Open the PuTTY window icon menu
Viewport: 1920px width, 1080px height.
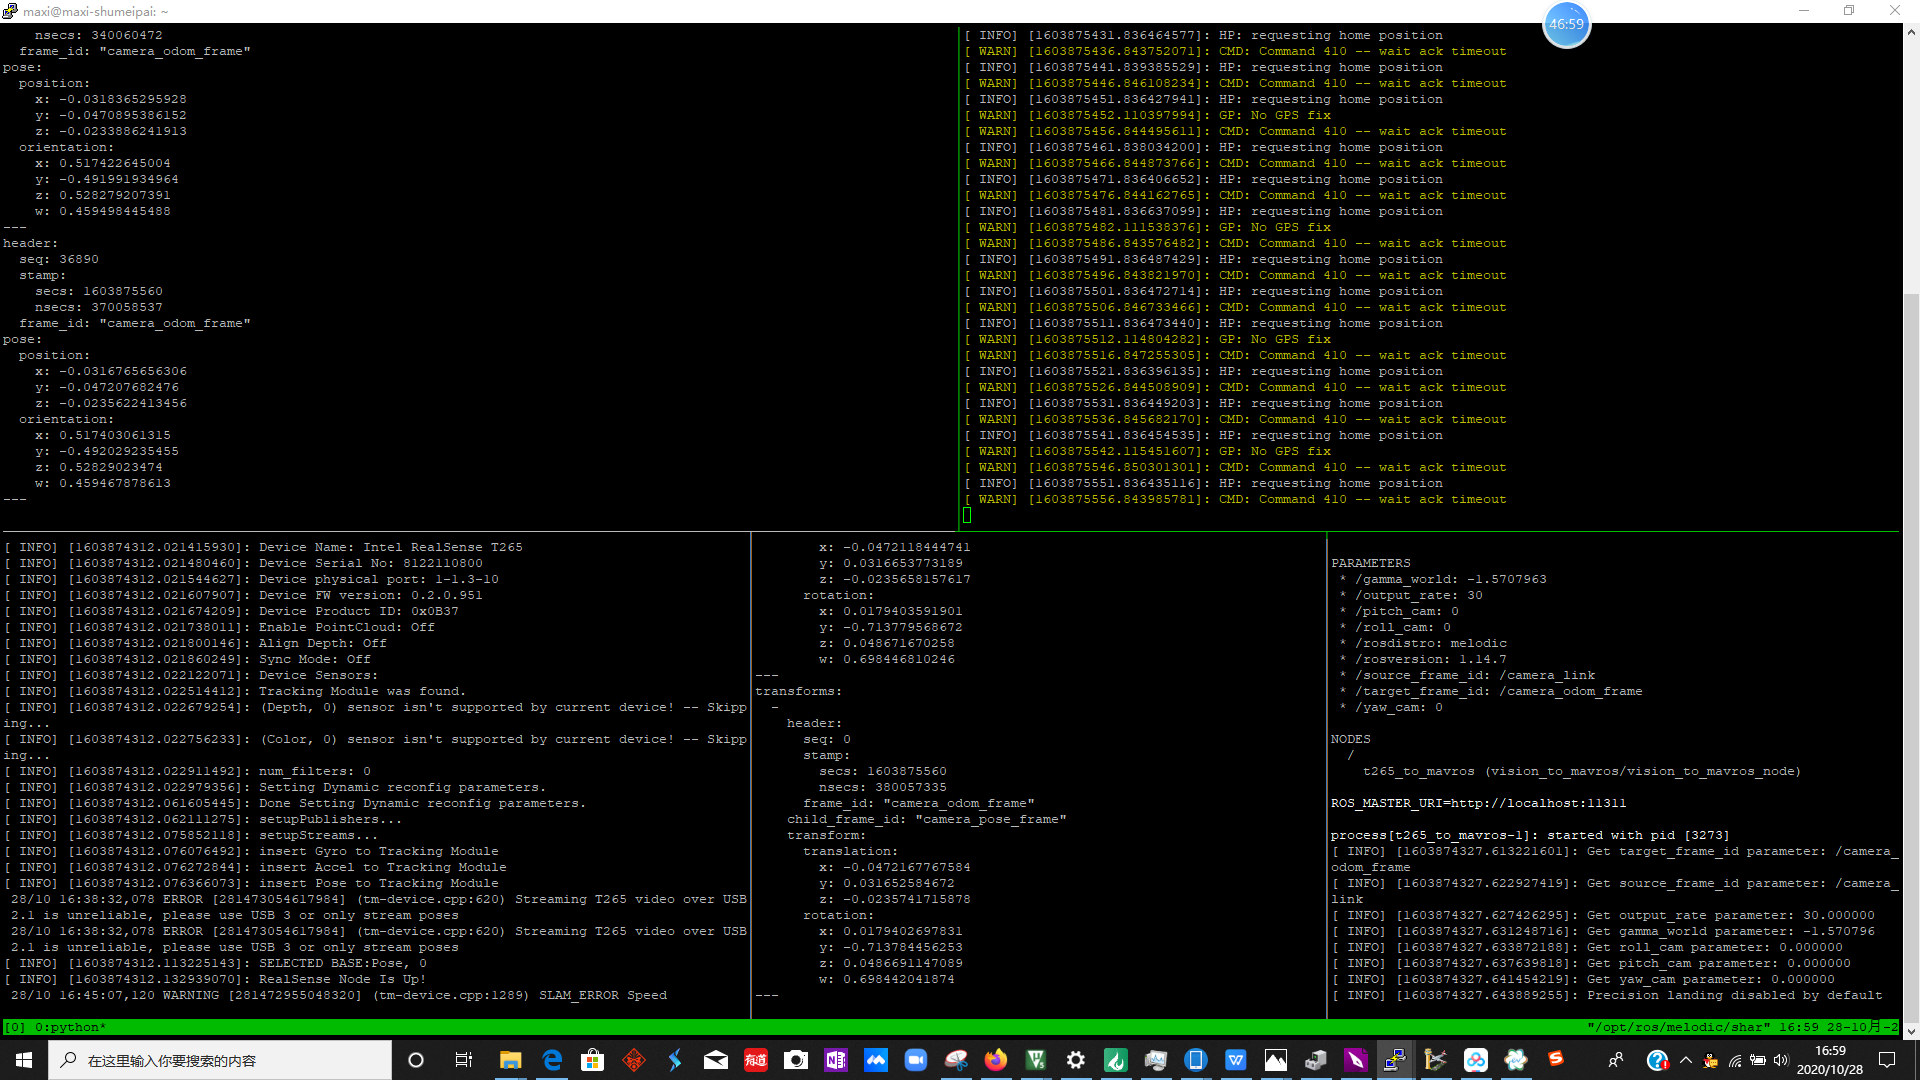click(10, 11)
